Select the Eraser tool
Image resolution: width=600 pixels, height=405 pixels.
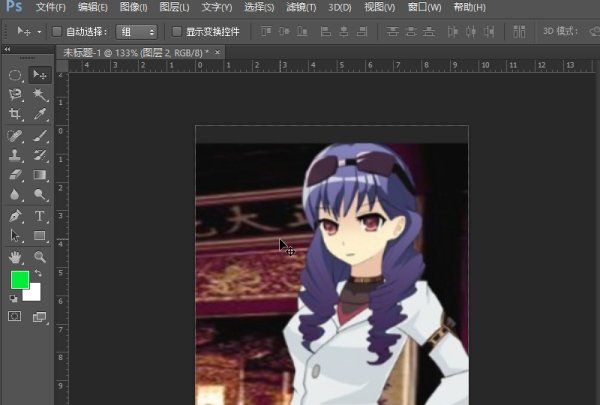[x=15, y=175]
